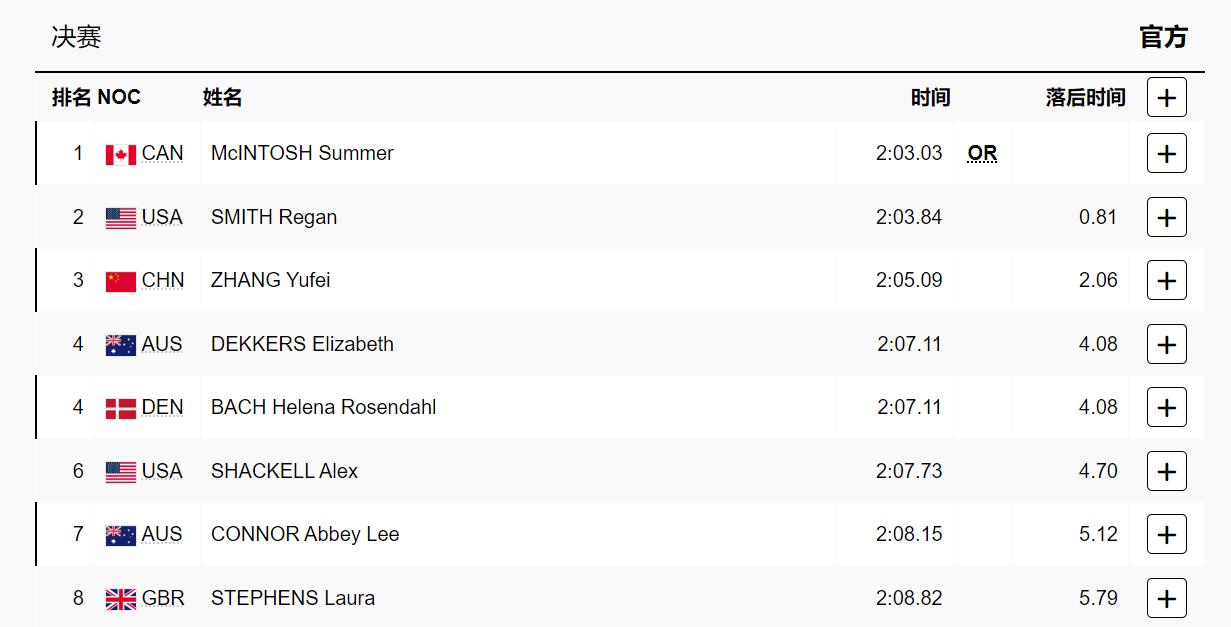1231x627 pixels.
Task: Click the Canada flag icon
Action: point(121,154)
